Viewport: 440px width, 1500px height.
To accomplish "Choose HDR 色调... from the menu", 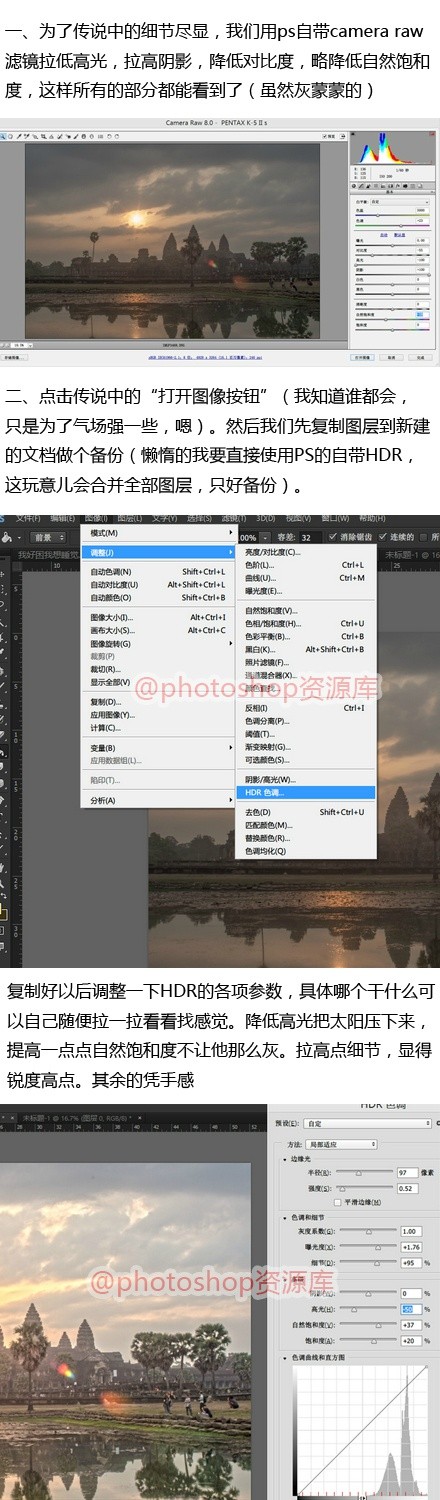I will click(305, 792).
